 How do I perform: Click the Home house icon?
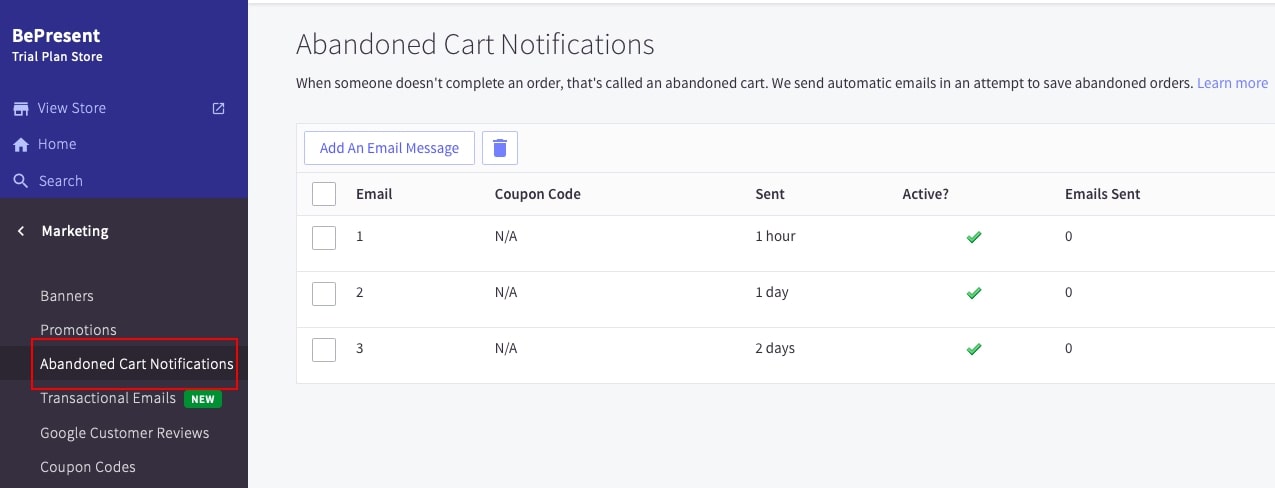coord(20,145)
